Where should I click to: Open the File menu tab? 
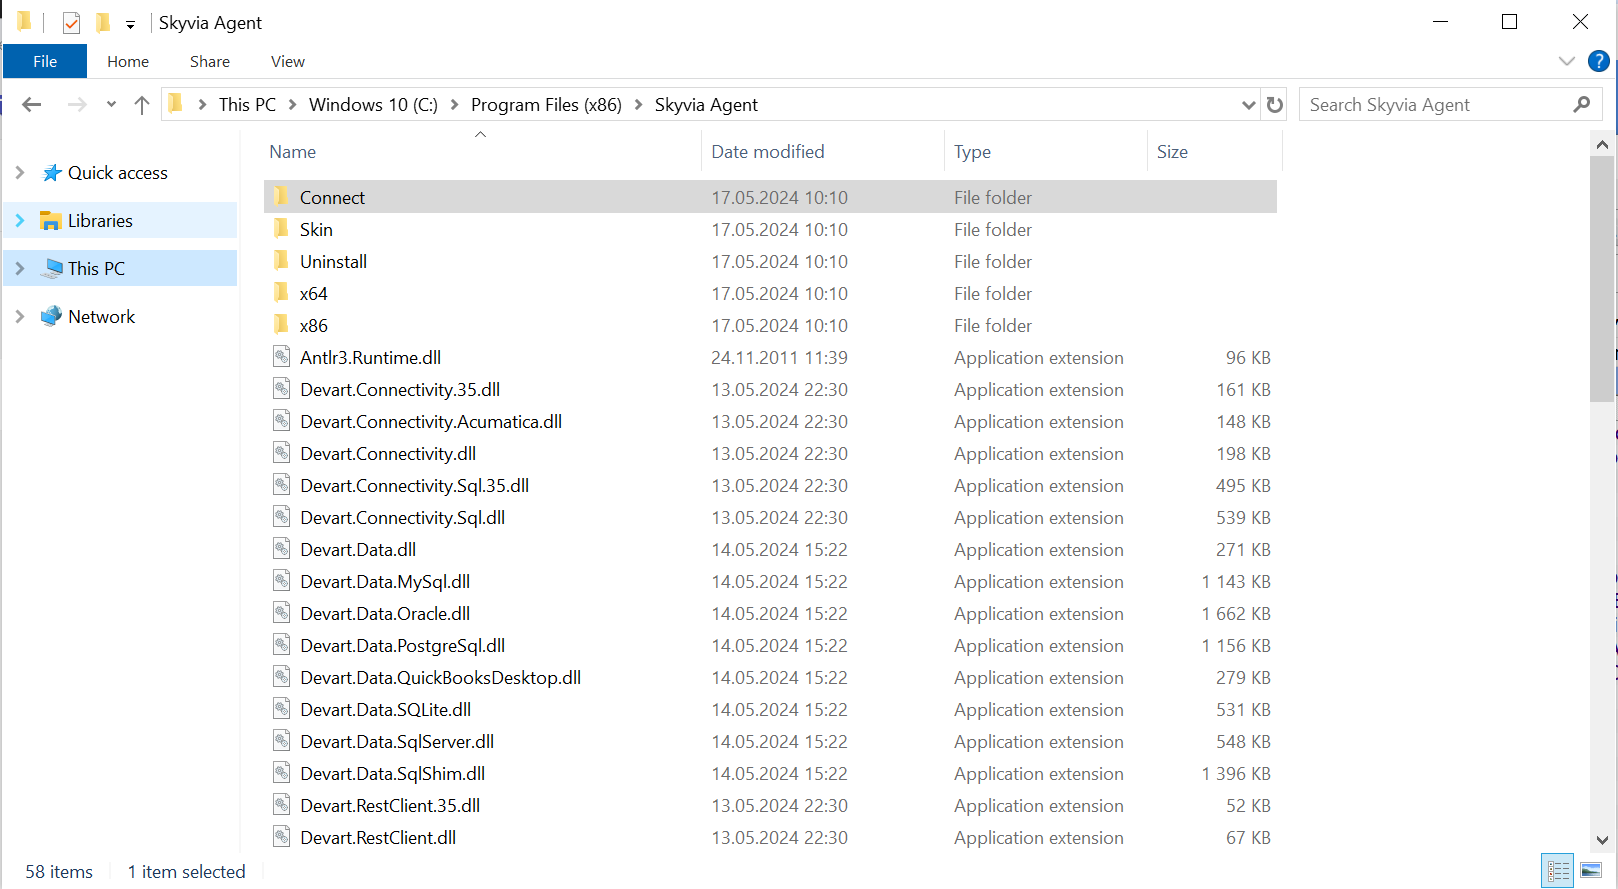45,61
